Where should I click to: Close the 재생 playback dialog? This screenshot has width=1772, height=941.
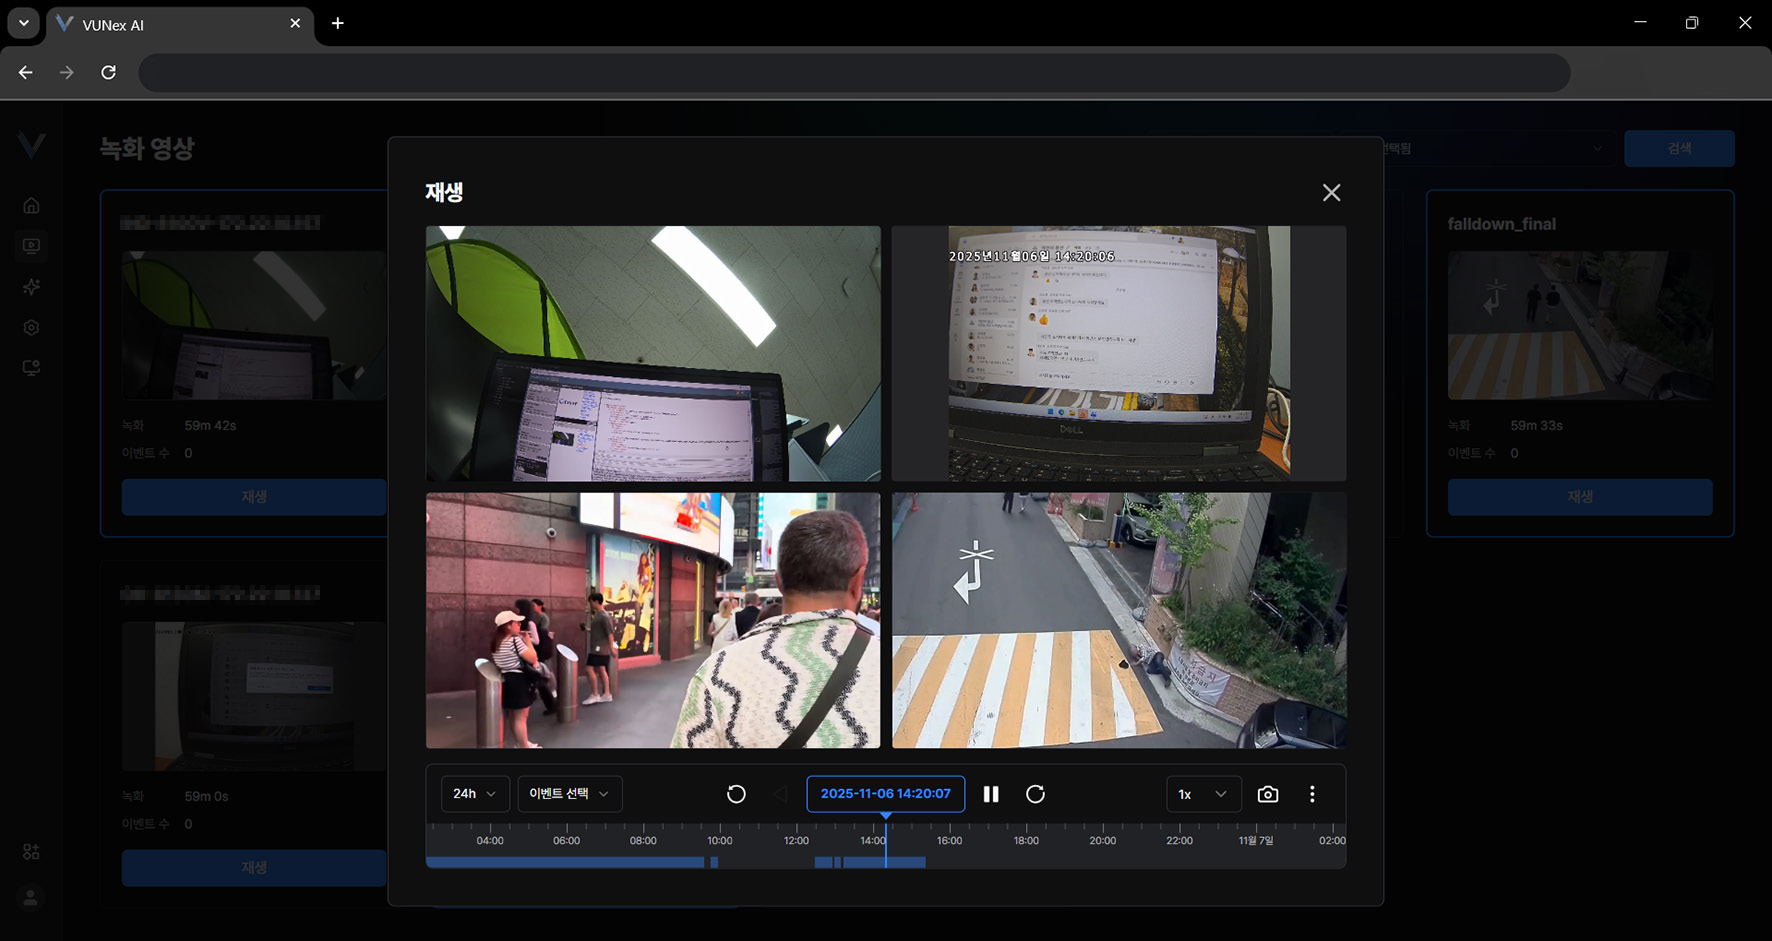[1331, 193]
